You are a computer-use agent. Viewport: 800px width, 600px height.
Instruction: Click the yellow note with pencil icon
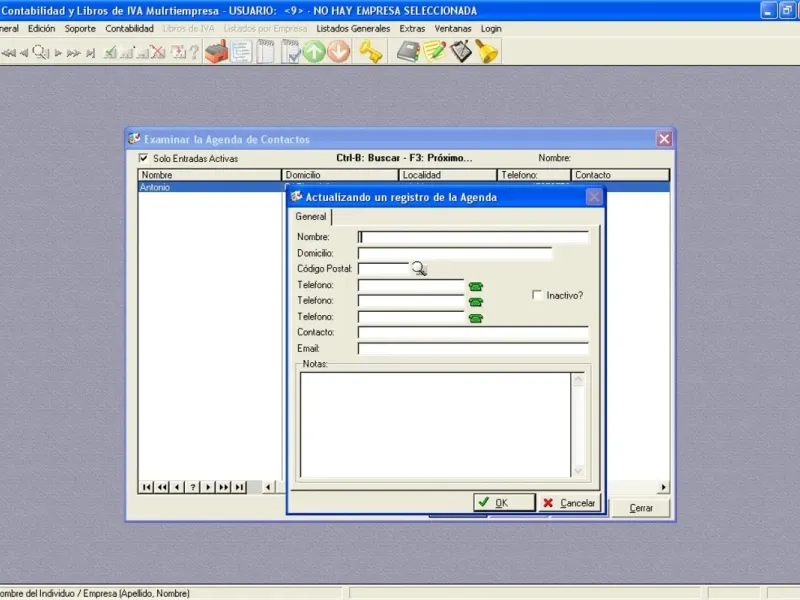[x=434, y=52]
